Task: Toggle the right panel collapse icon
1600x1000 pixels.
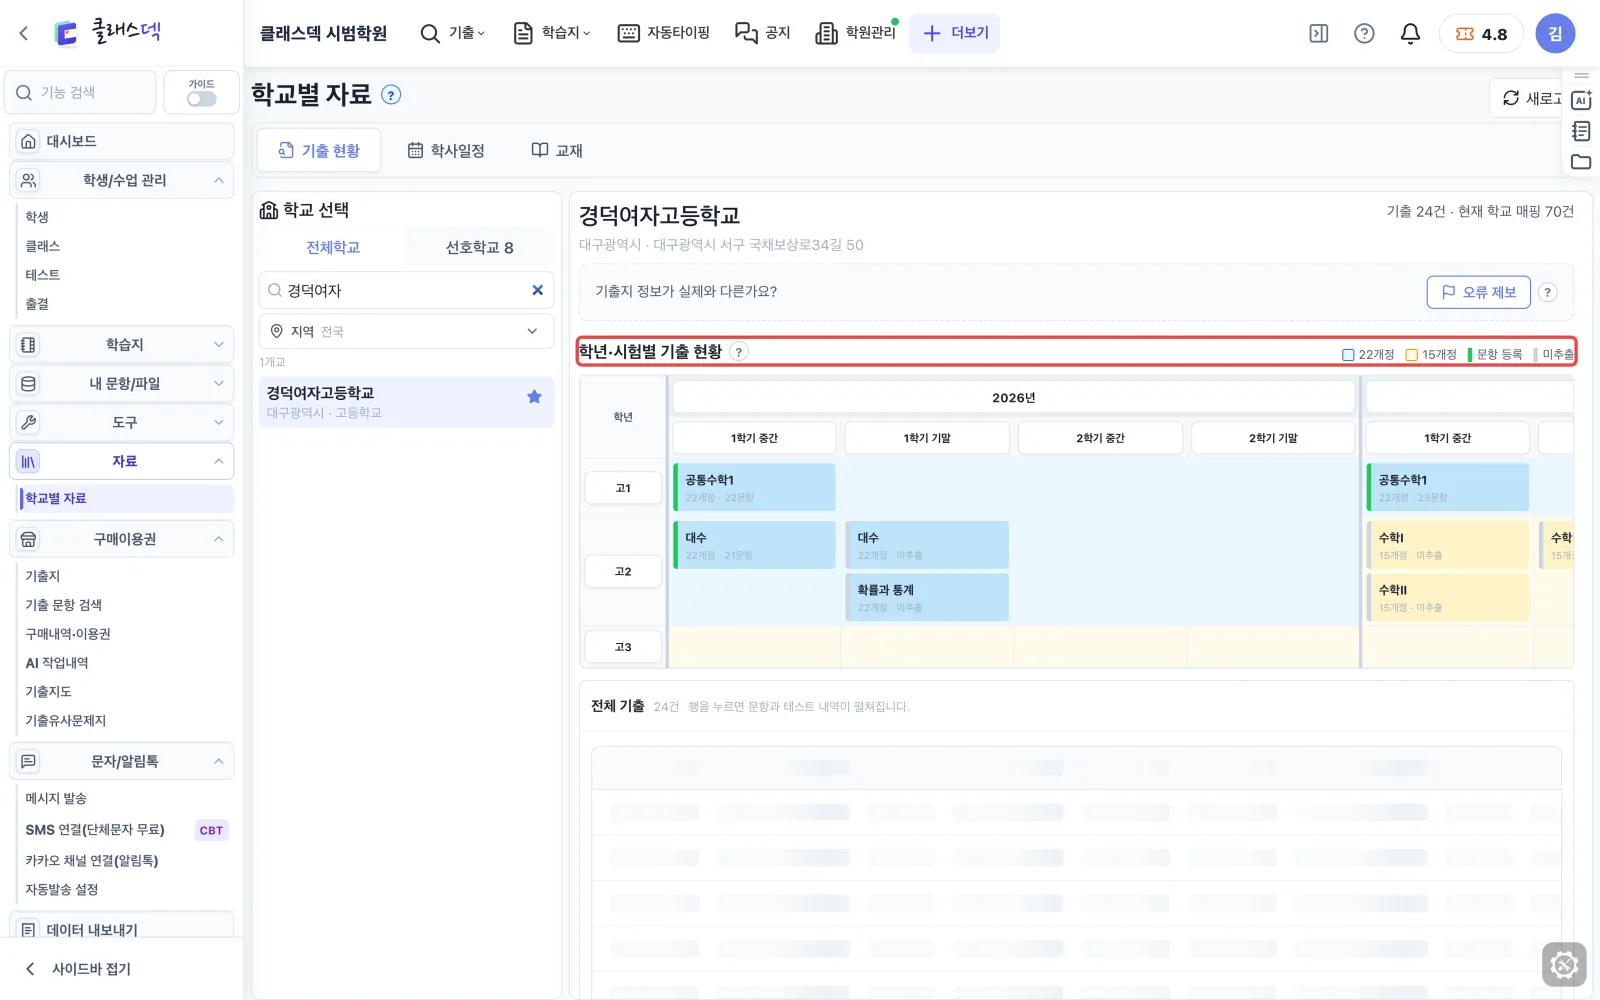Action: (x=1319, y=34)
